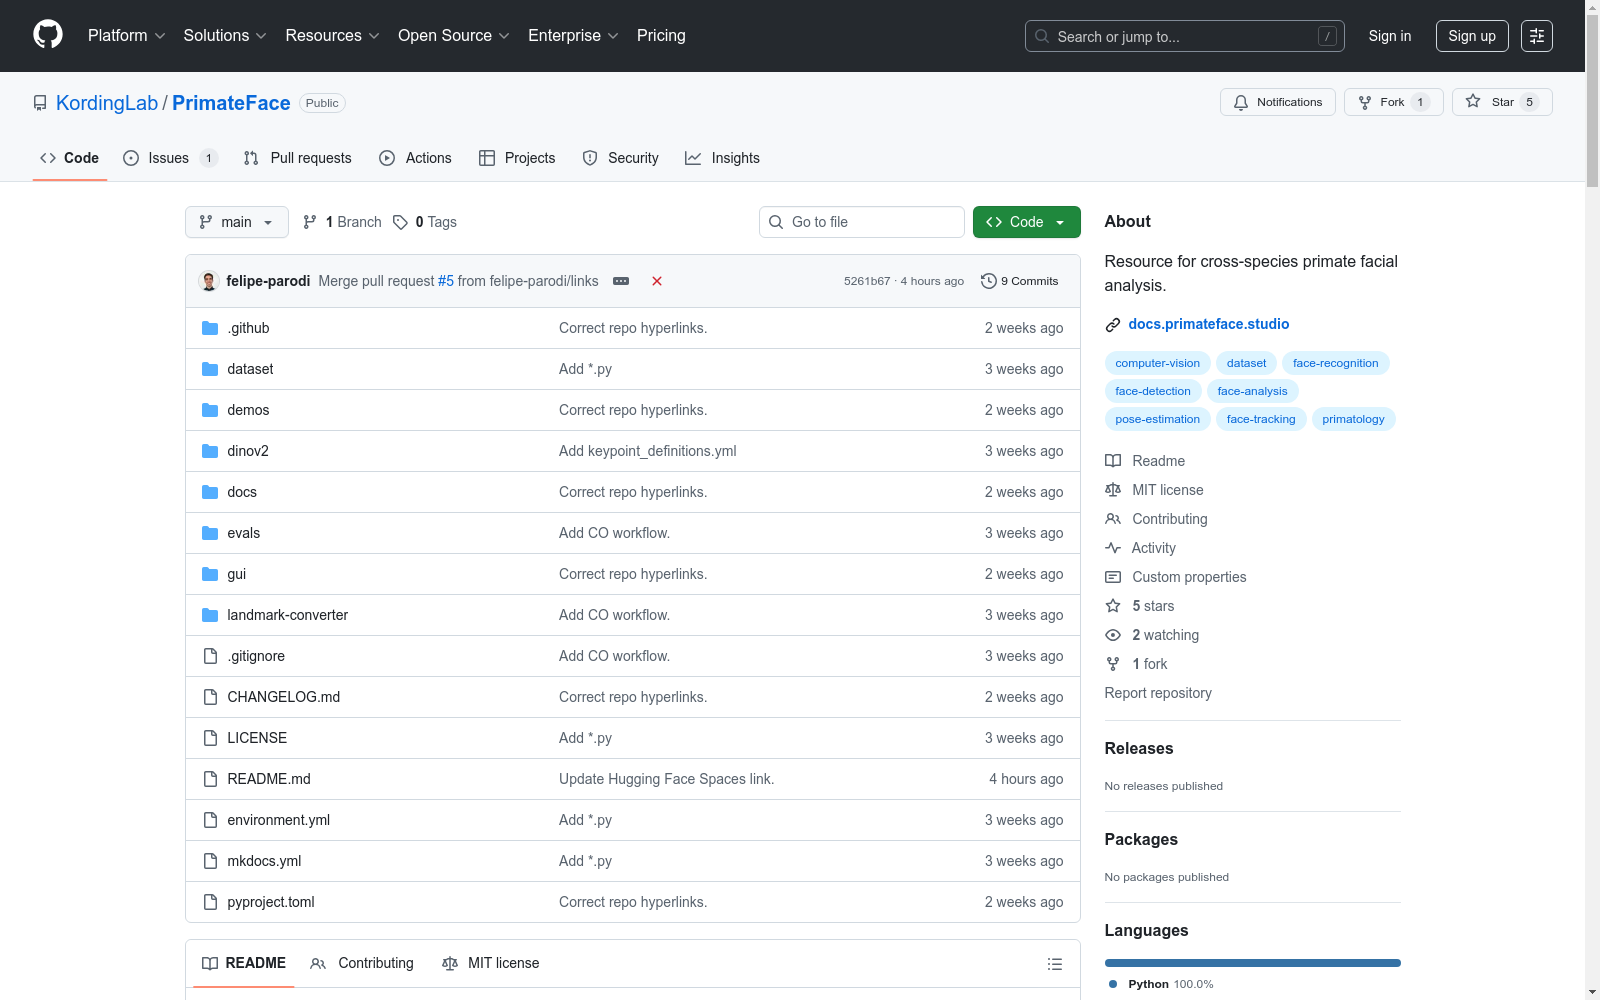Expand the Platform menu
Viewport: 1600px width, 1000px height.
pyautogui.click(x=127, y=36)
